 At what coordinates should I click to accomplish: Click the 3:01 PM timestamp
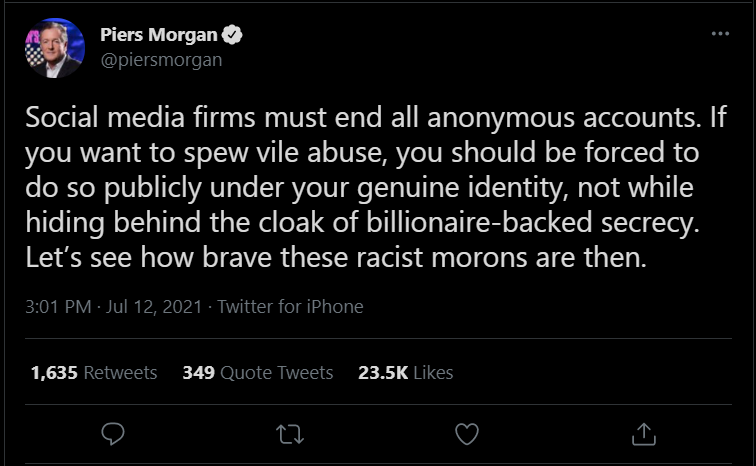(58, 306)
